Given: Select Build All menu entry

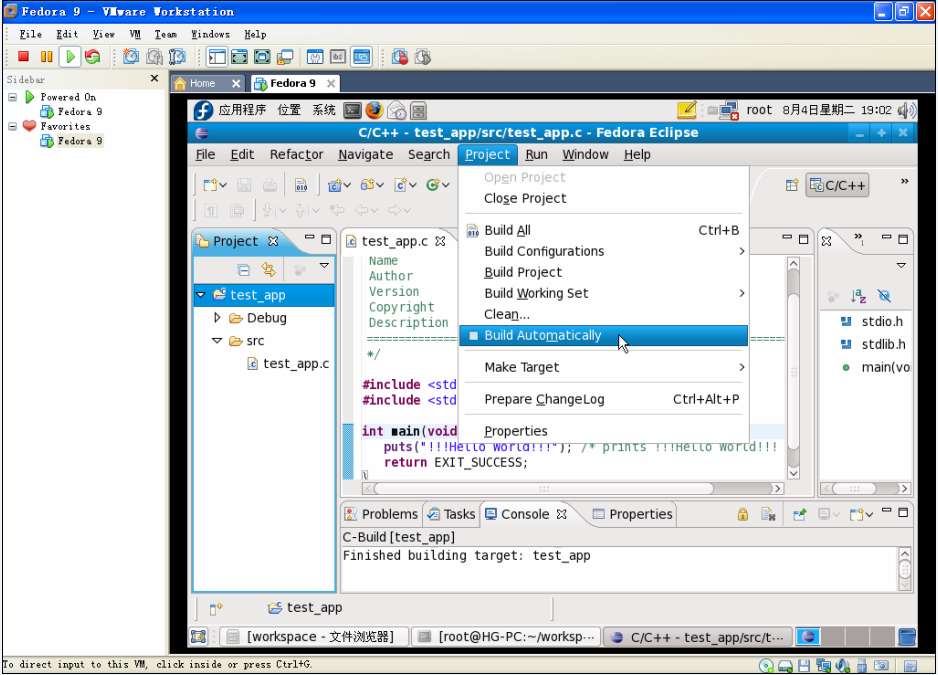Looking at the screenshot, I should coord(604,230).
